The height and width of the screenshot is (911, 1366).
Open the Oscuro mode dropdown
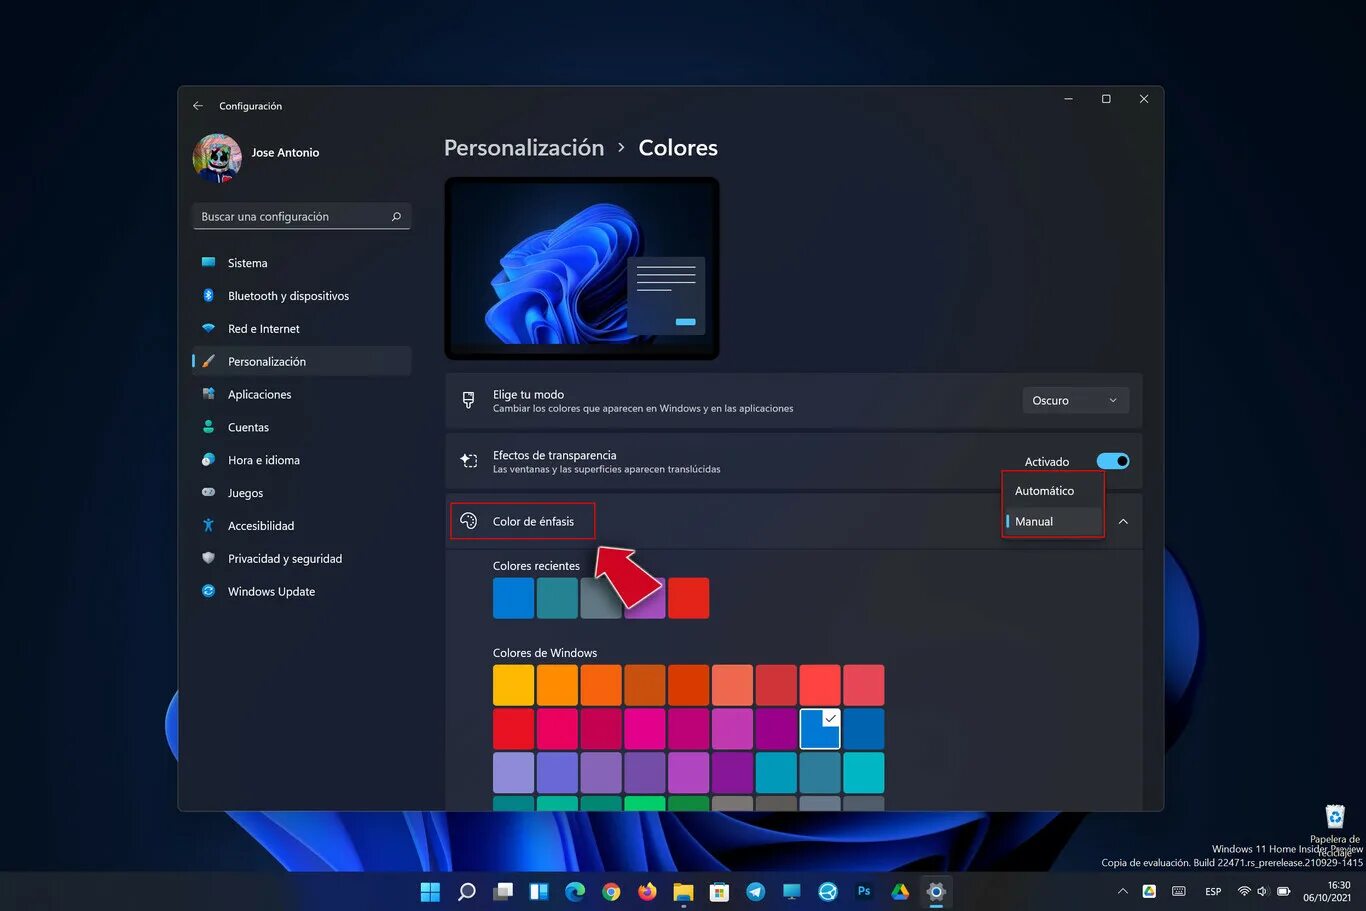1075,400
